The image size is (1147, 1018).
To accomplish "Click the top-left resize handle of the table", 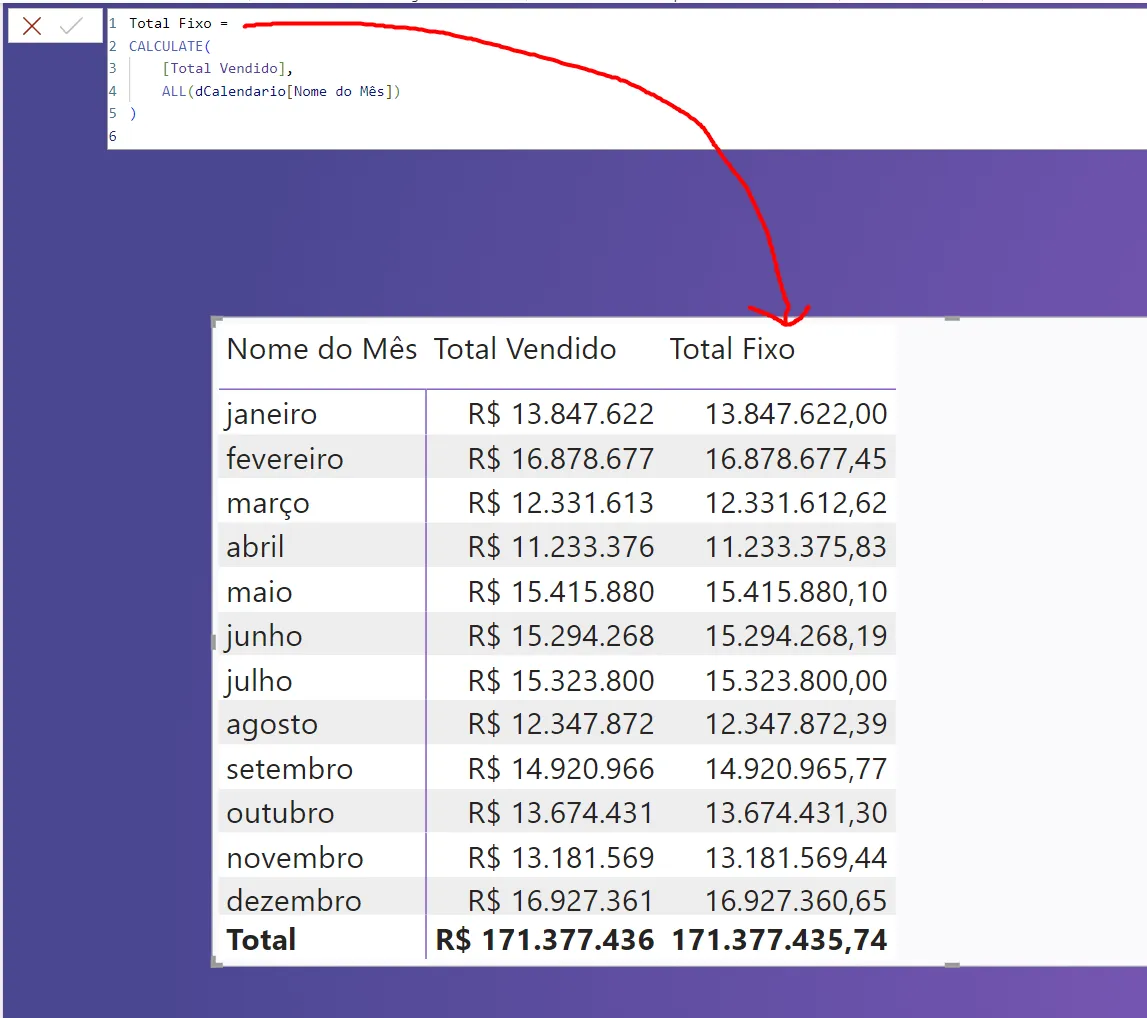I will (215, 320).
